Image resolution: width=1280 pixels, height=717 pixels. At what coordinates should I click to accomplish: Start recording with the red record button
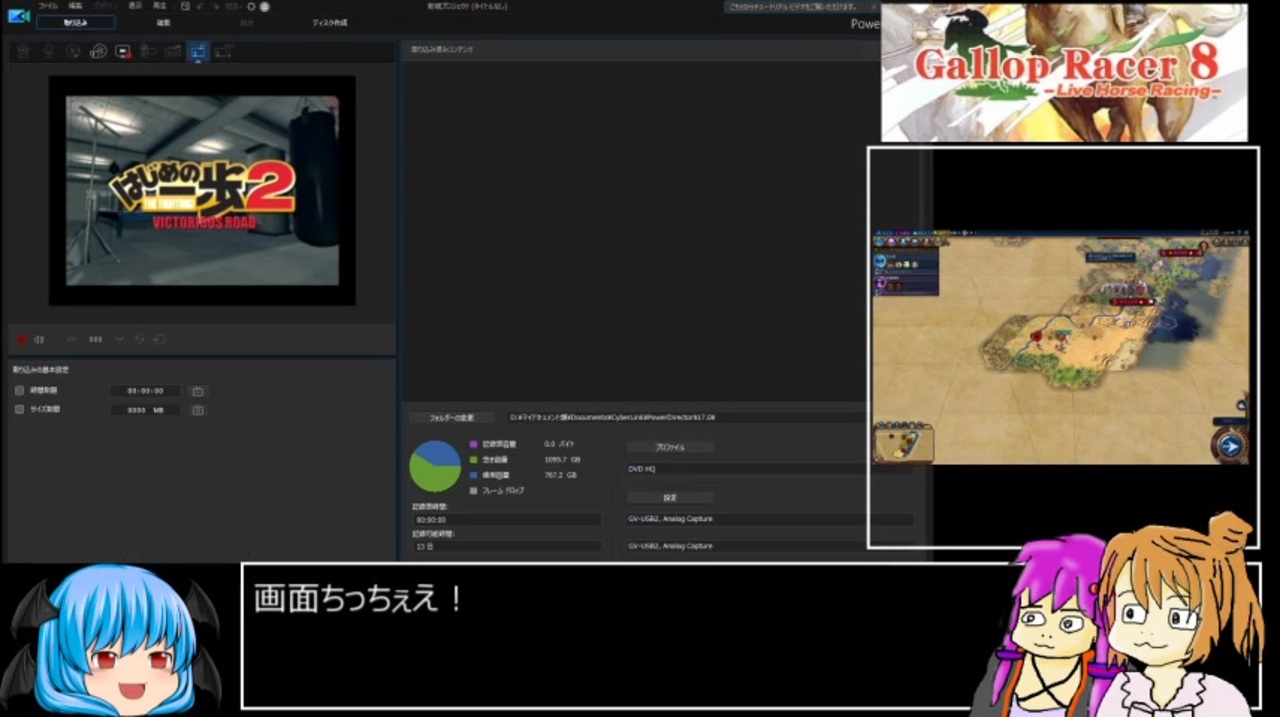click(x=22, y=339)
